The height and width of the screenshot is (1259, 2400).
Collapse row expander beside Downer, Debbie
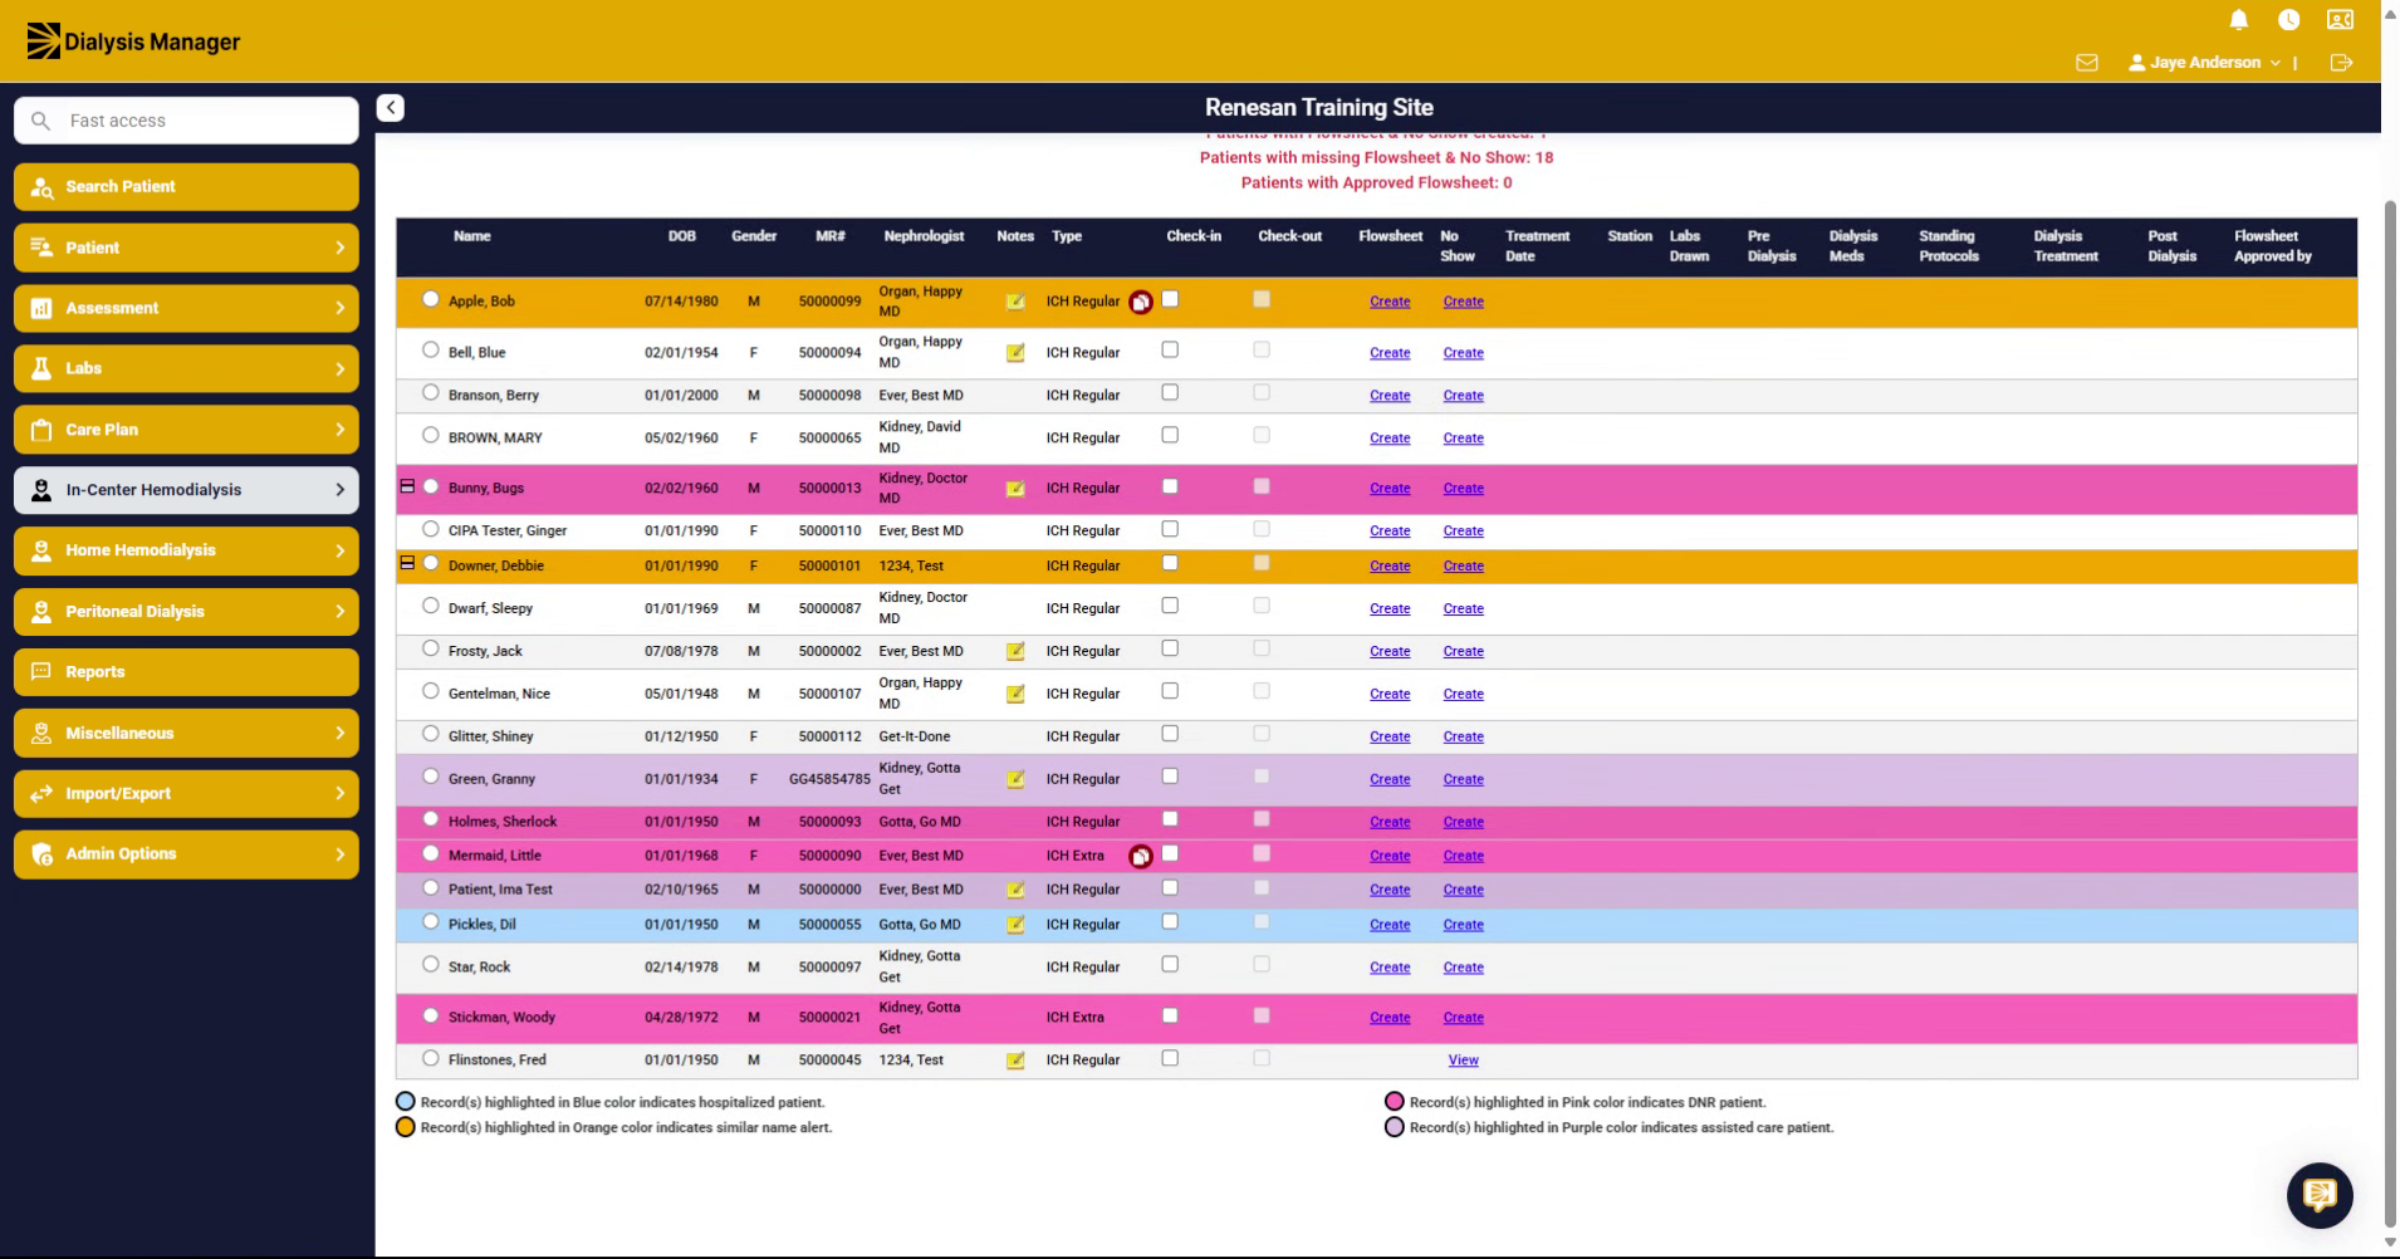pyautogui.click(x=407, y=563)
